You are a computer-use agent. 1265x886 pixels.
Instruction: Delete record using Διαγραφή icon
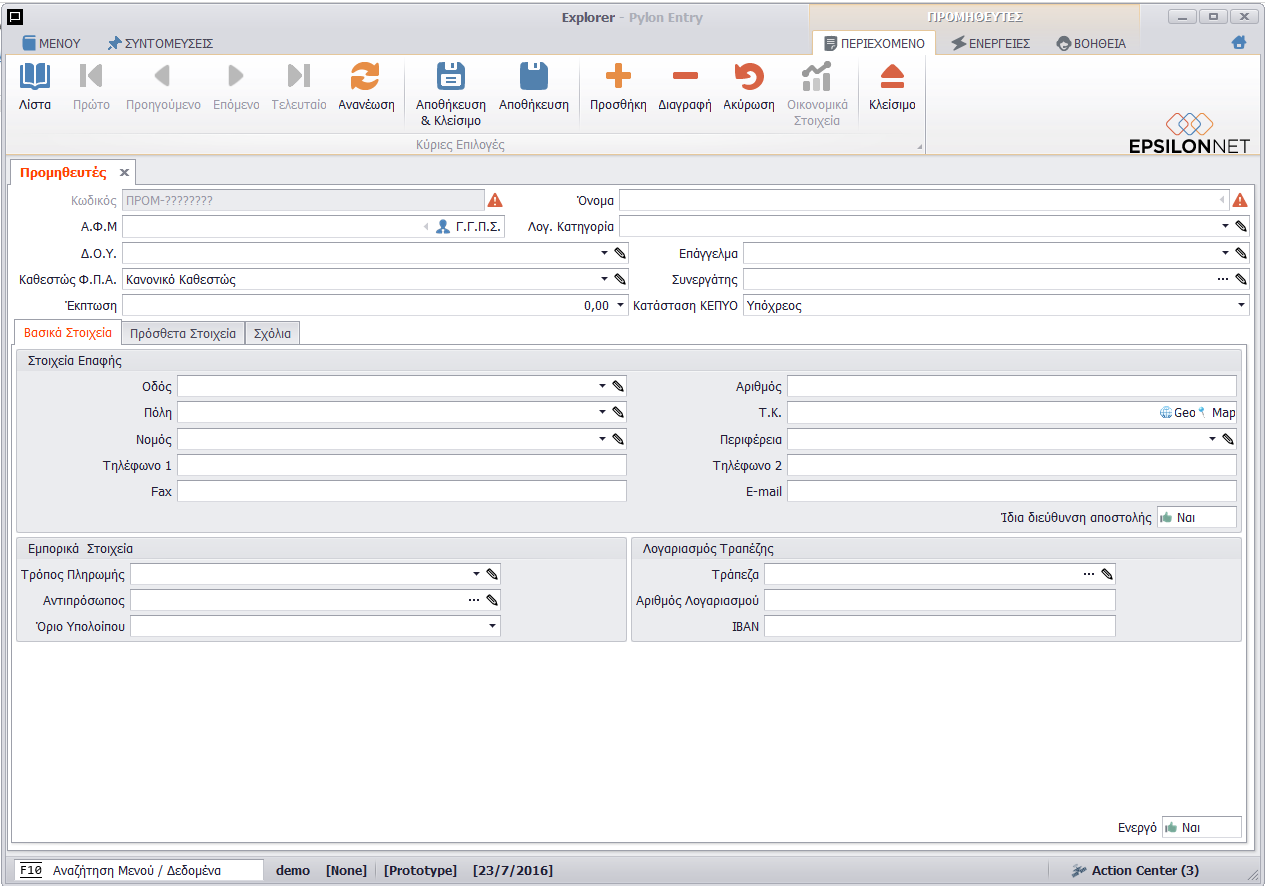click(685, 77)
